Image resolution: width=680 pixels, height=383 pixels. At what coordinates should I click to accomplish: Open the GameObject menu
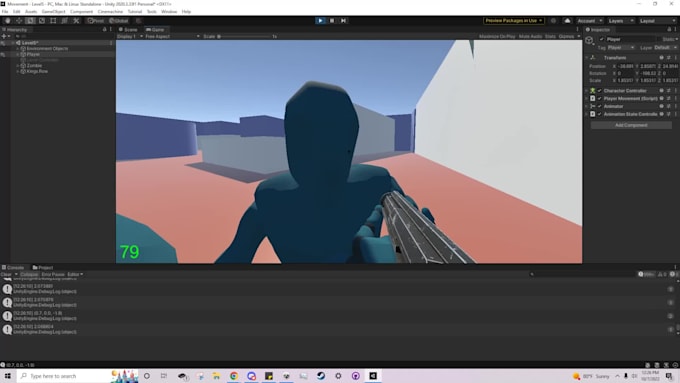(x=53, y=12)
